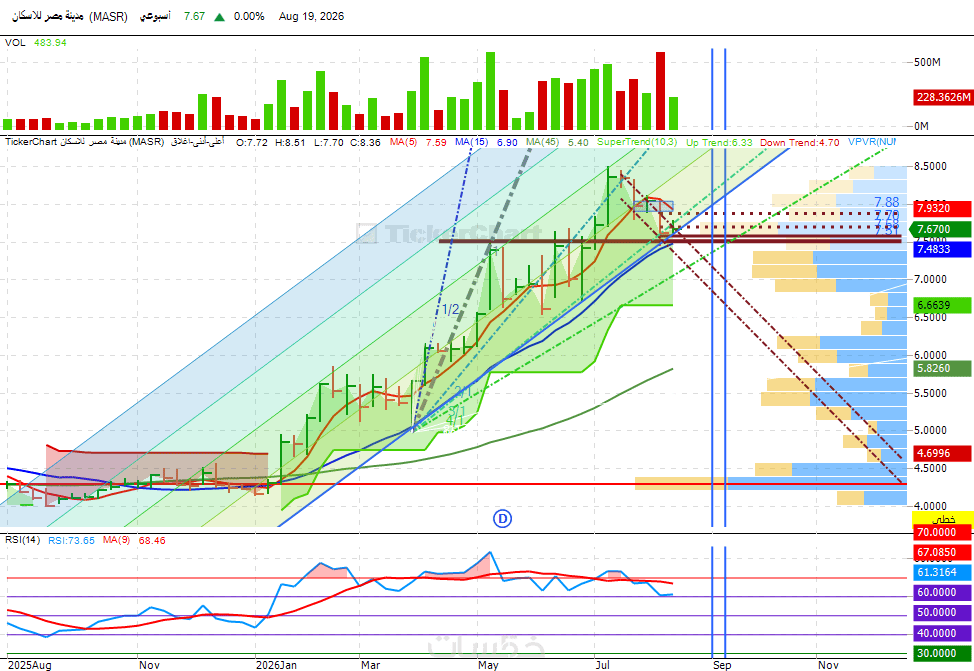Click the purple 40.0000 RSI level tag
Viewport: 974px width, 671px height.
[943, 633]
